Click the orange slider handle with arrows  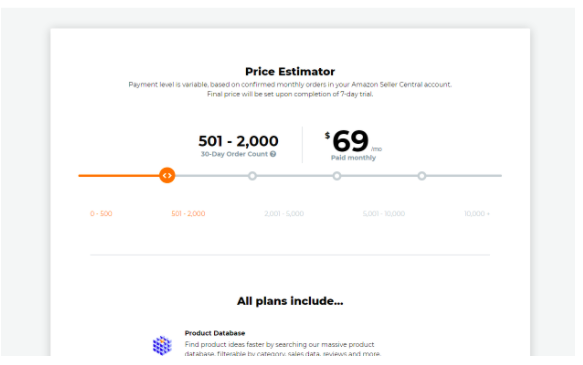(167, 175)
